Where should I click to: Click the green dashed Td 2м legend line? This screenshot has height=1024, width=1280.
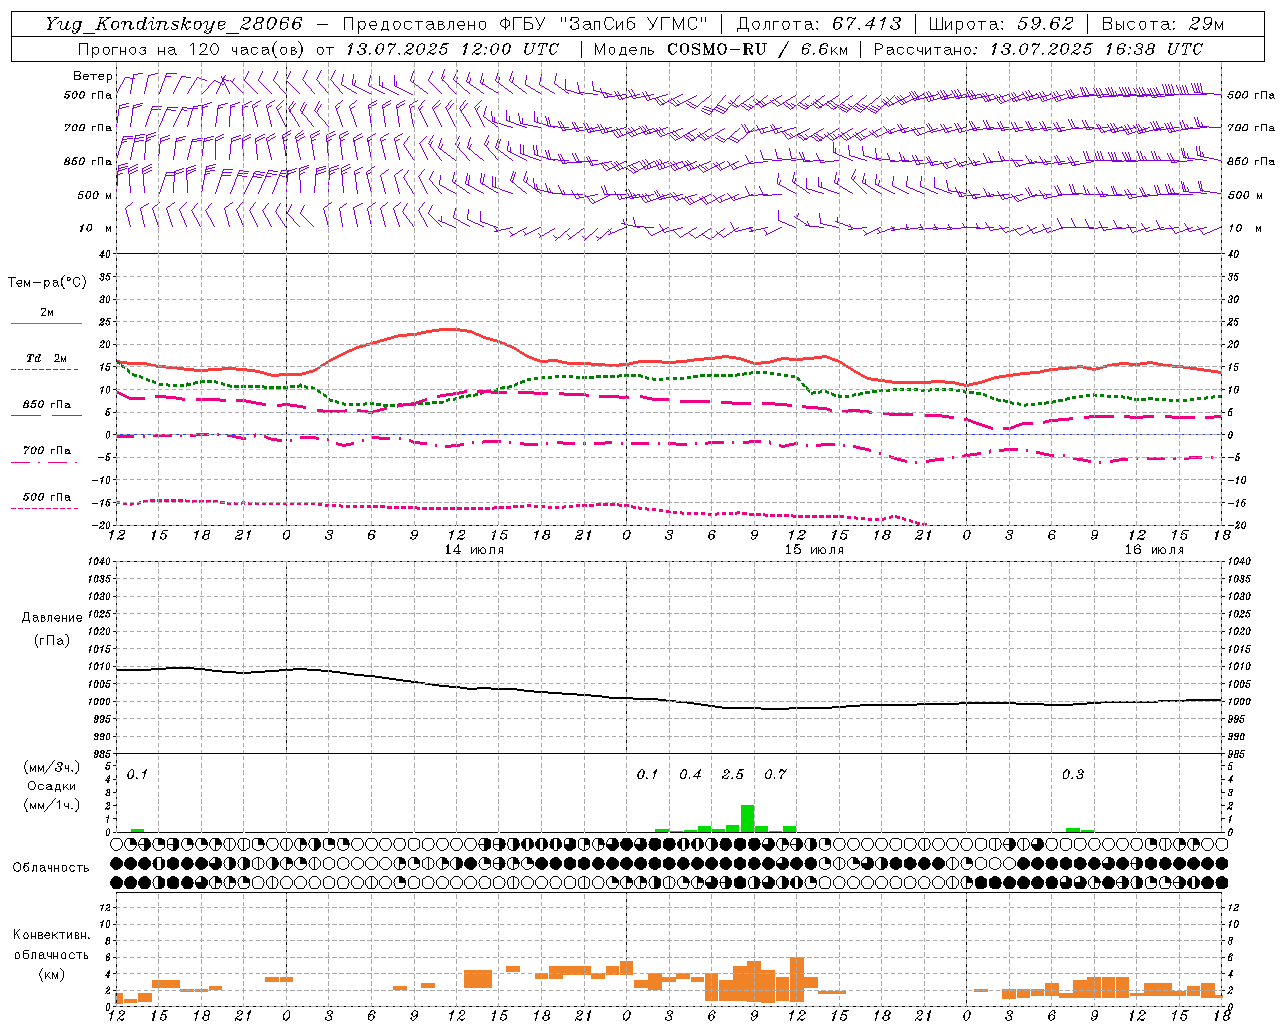(x=45, y=370)
